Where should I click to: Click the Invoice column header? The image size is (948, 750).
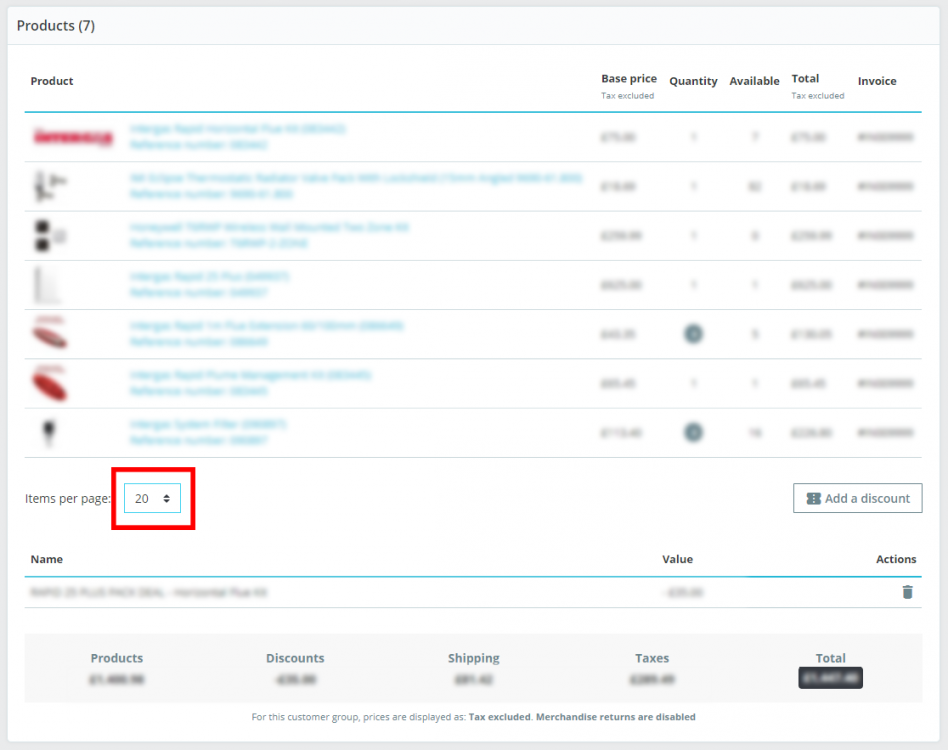tap(877, 81)
